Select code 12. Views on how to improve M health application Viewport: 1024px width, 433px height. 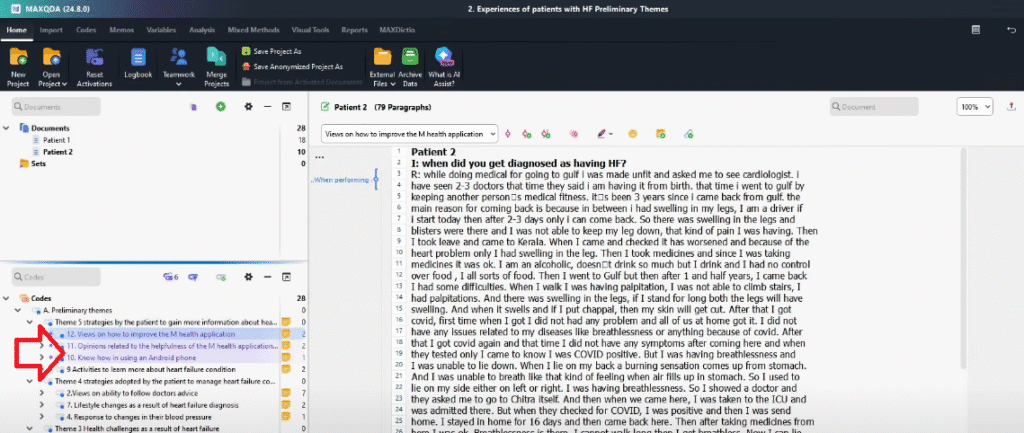[x=151, y=334]
